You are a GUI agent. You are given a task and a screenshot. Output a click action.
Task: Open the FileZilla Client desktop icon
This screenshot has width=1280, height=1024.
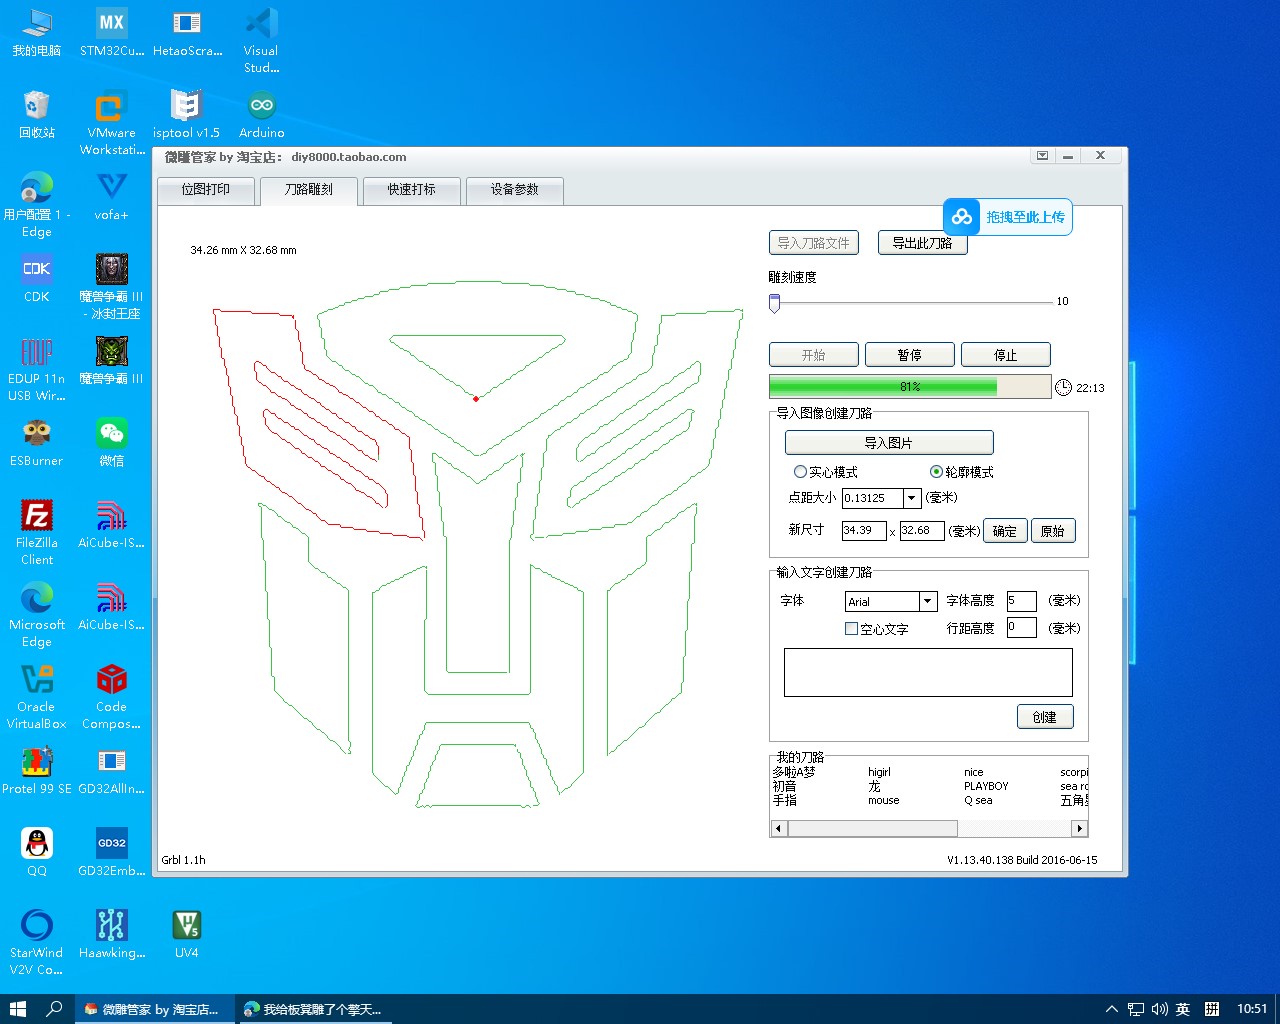click(x=36, y=517)
